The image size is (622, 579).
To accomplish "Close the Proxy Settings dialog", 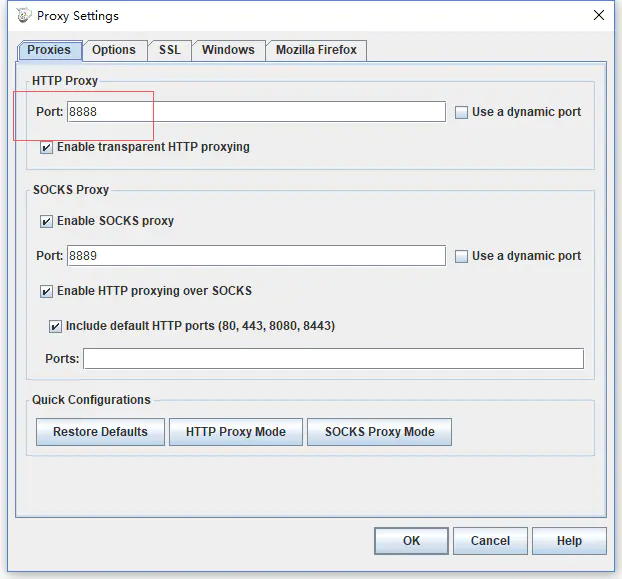I will (599, 15).
